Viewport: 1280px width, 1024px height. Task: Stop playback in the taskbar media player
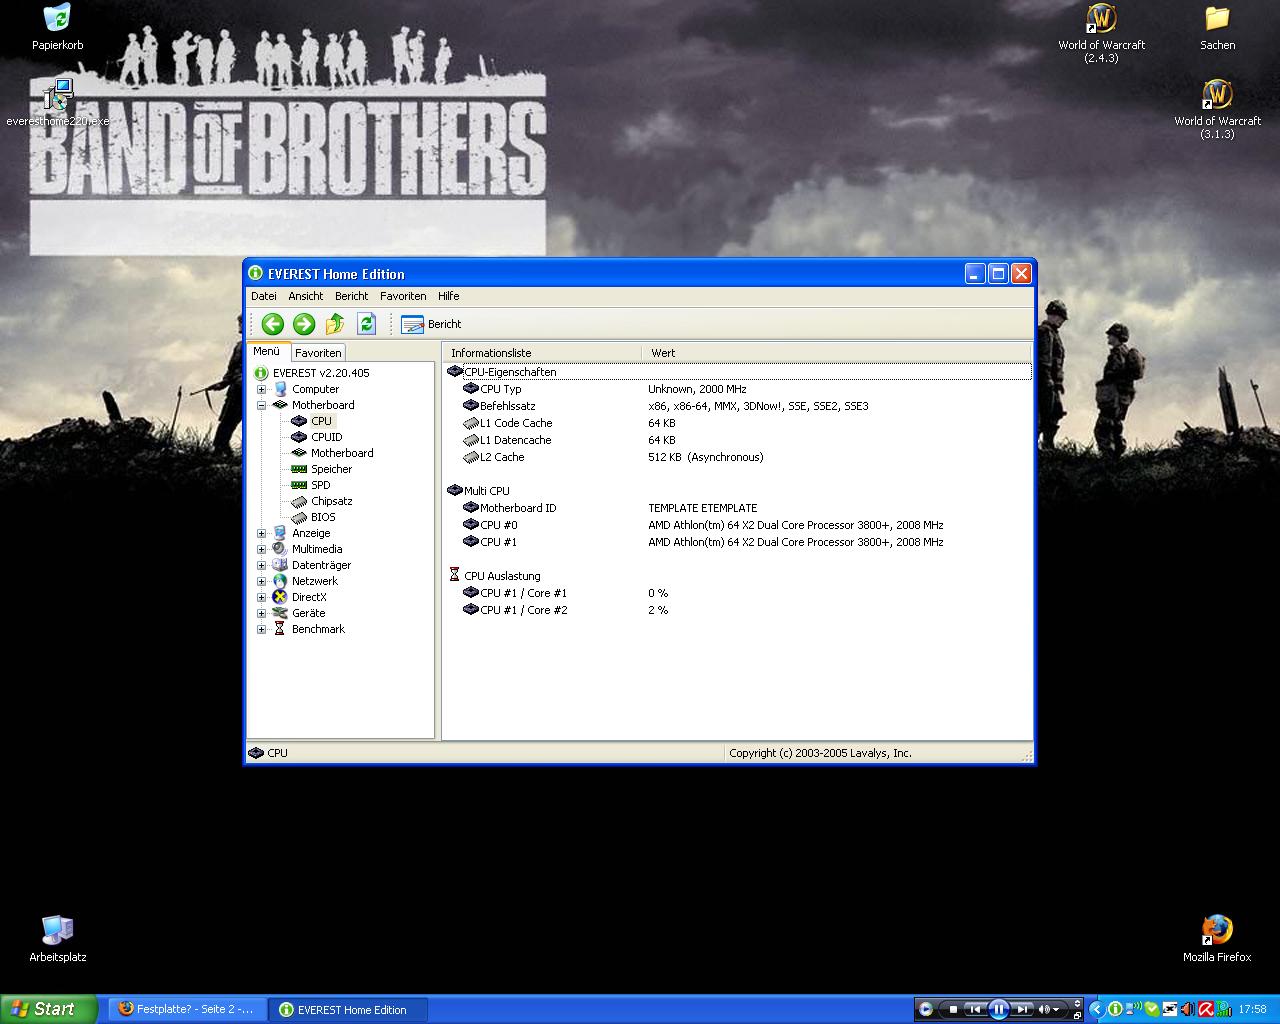coord(953,1009)
